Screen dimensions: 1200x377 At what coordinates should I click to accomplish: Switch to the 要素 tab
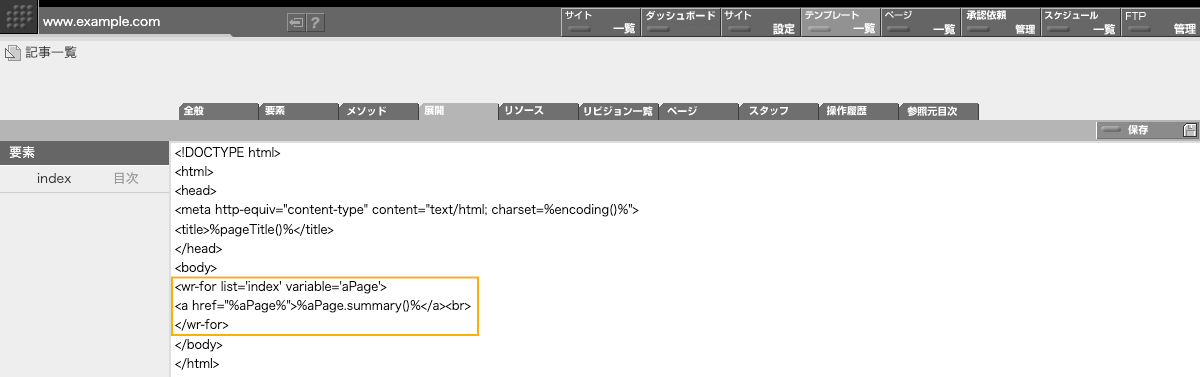[298, 111]
